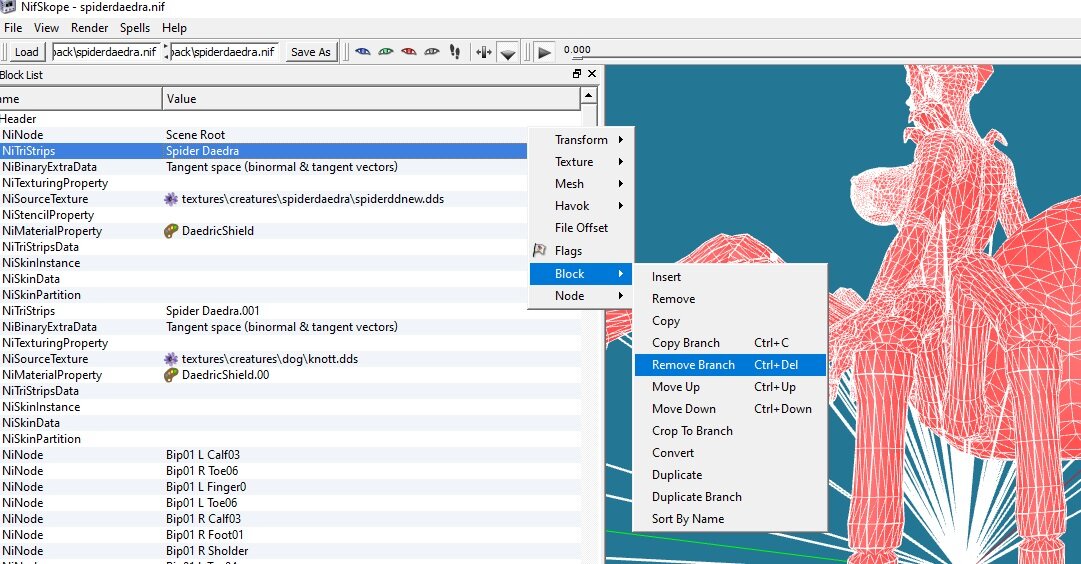Choose Move Down from submenu

(730, 410)
